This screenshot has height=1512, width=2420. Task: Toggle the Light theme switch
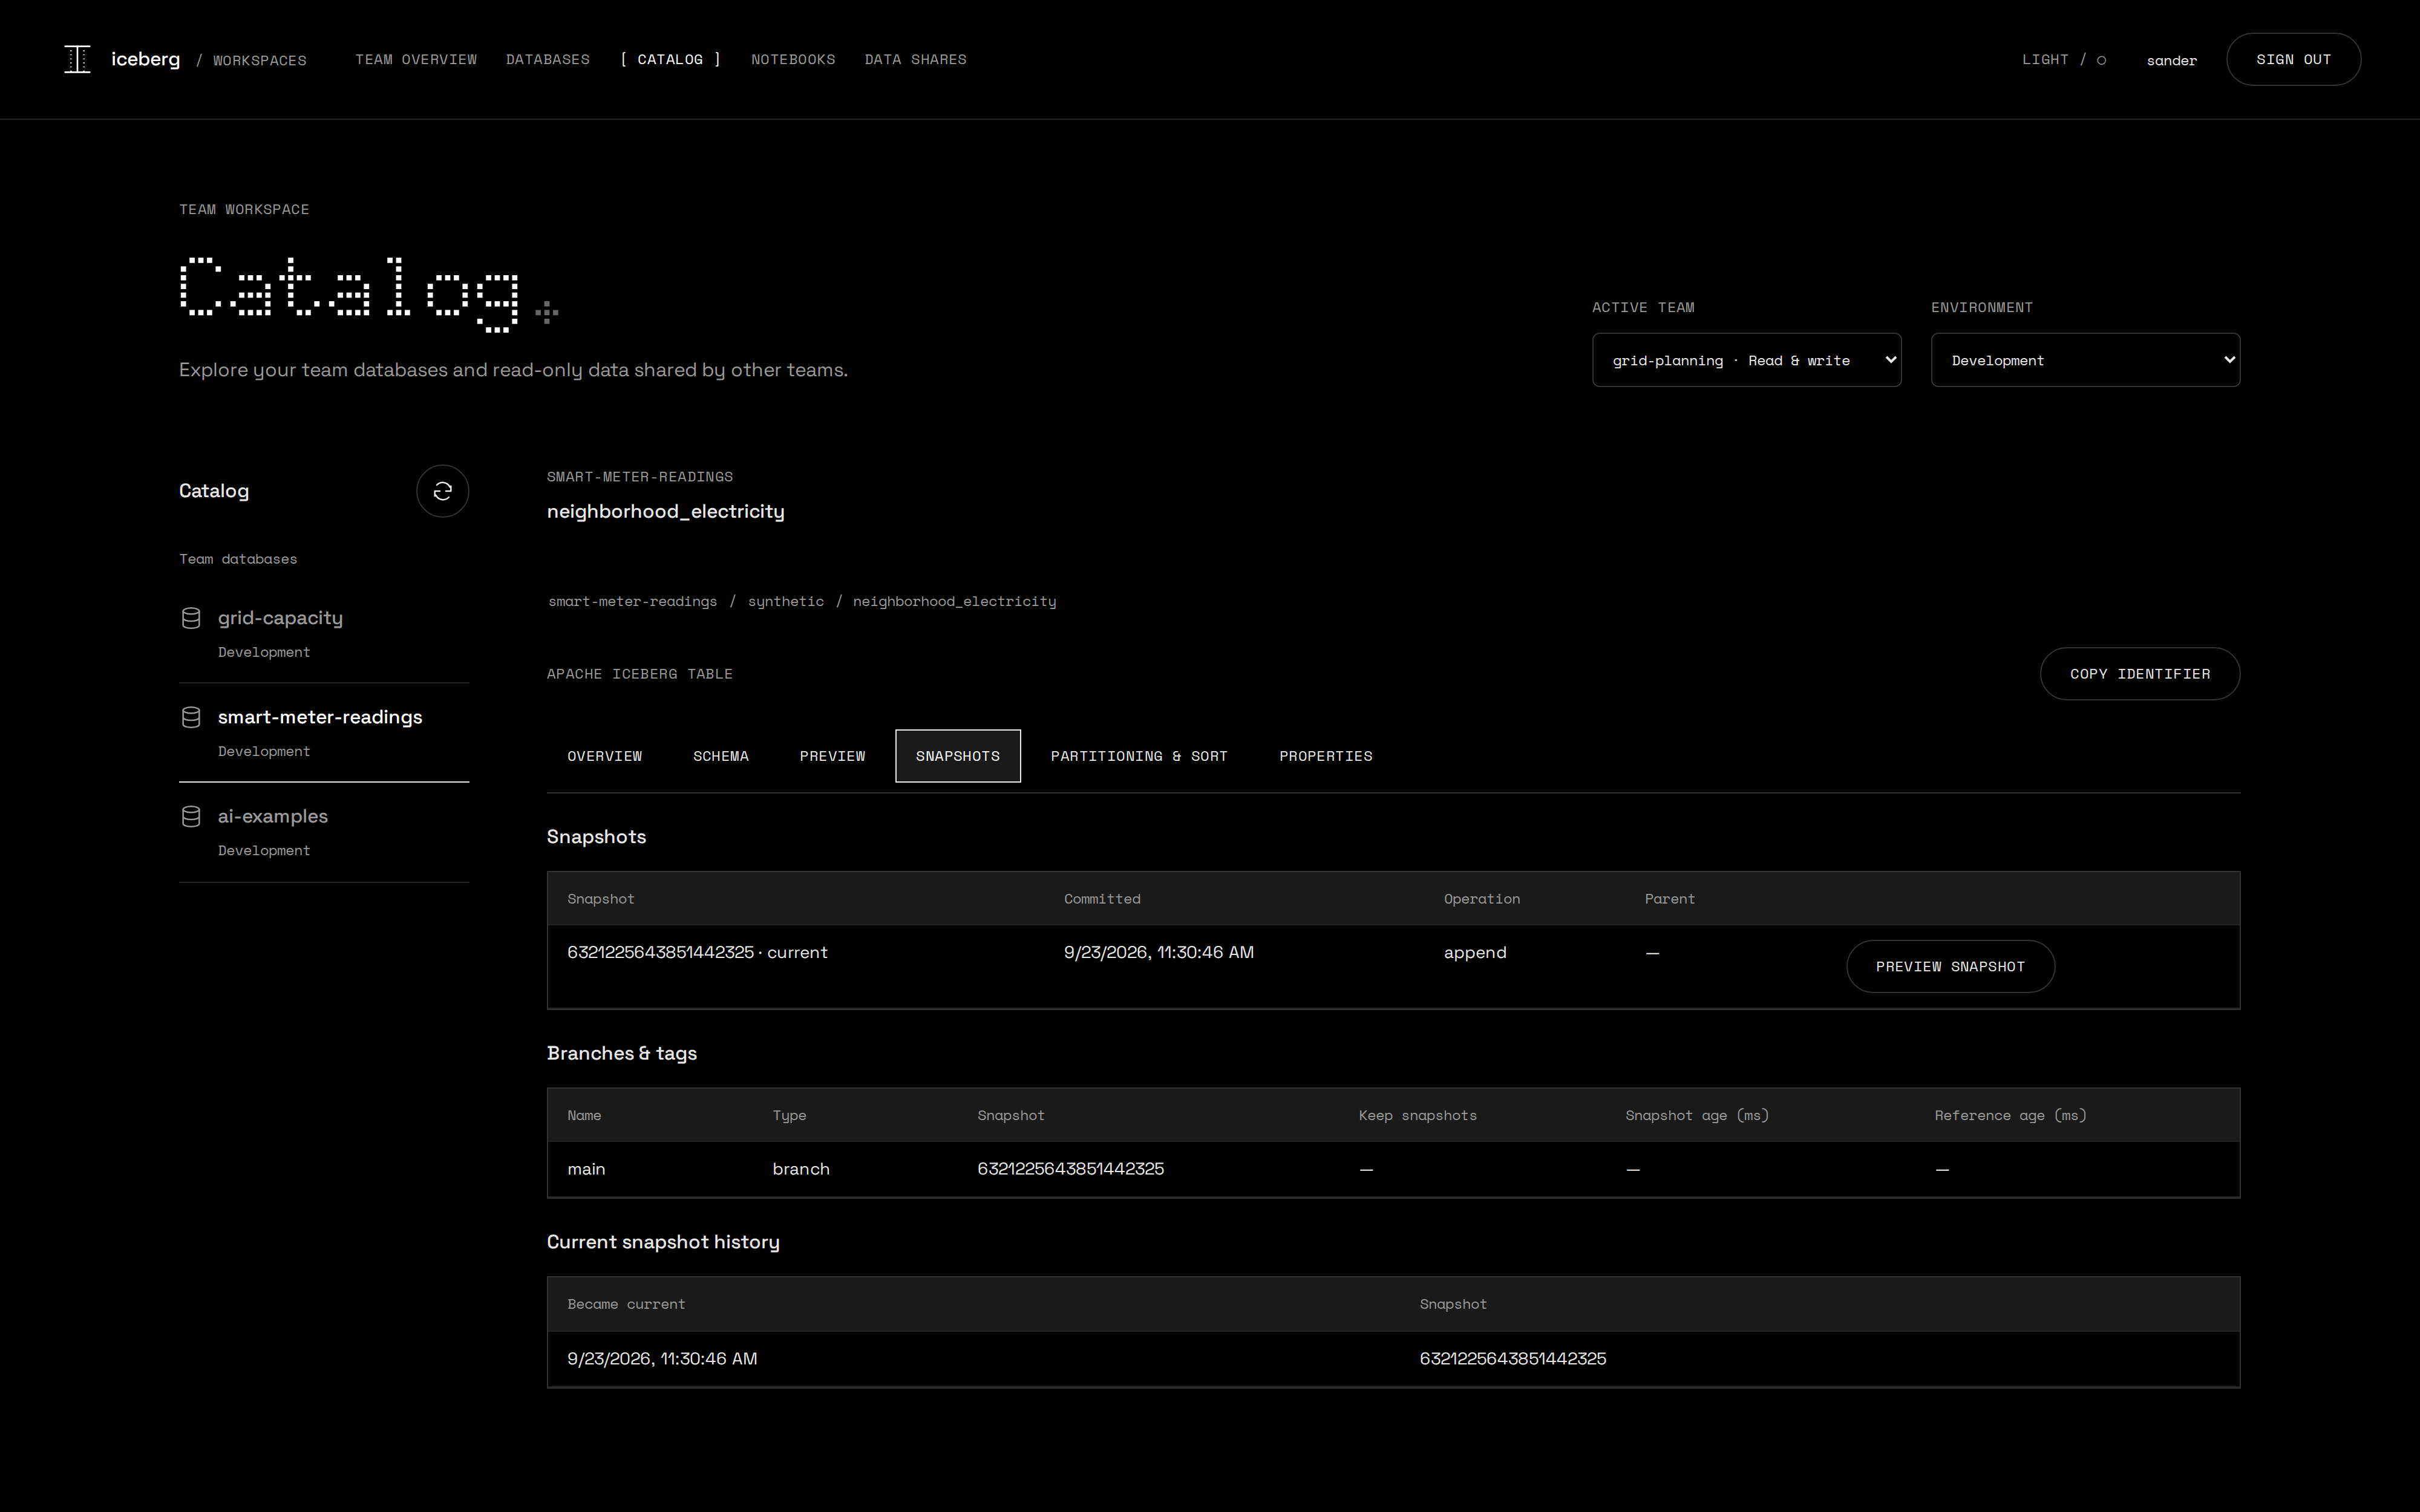tap(2064, 60)
